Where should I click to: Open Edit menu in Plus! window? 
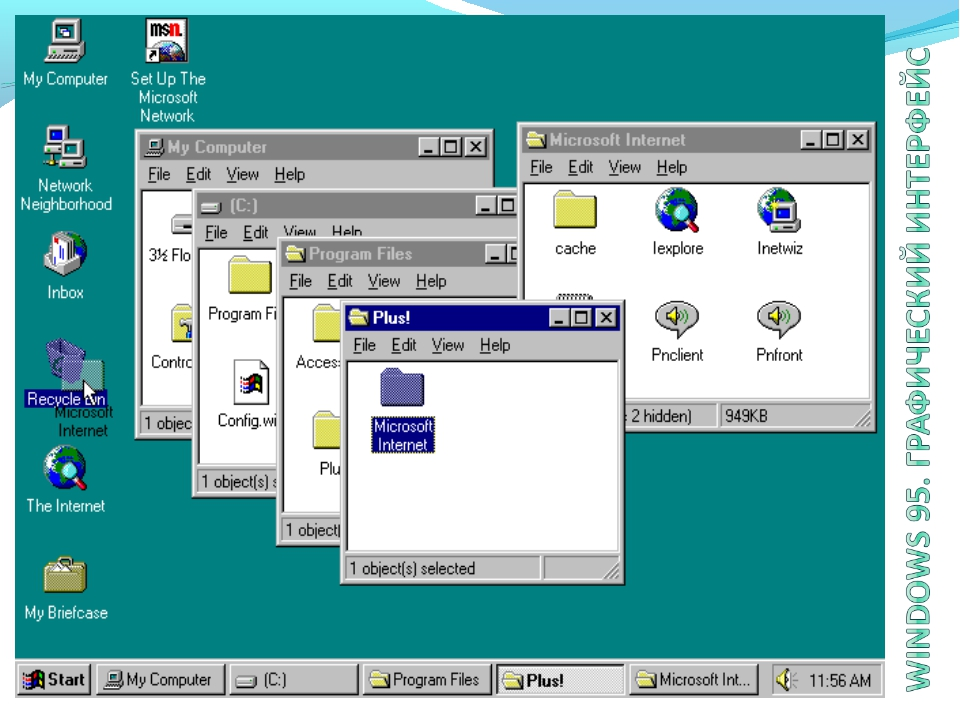click(x=403, y=345)
